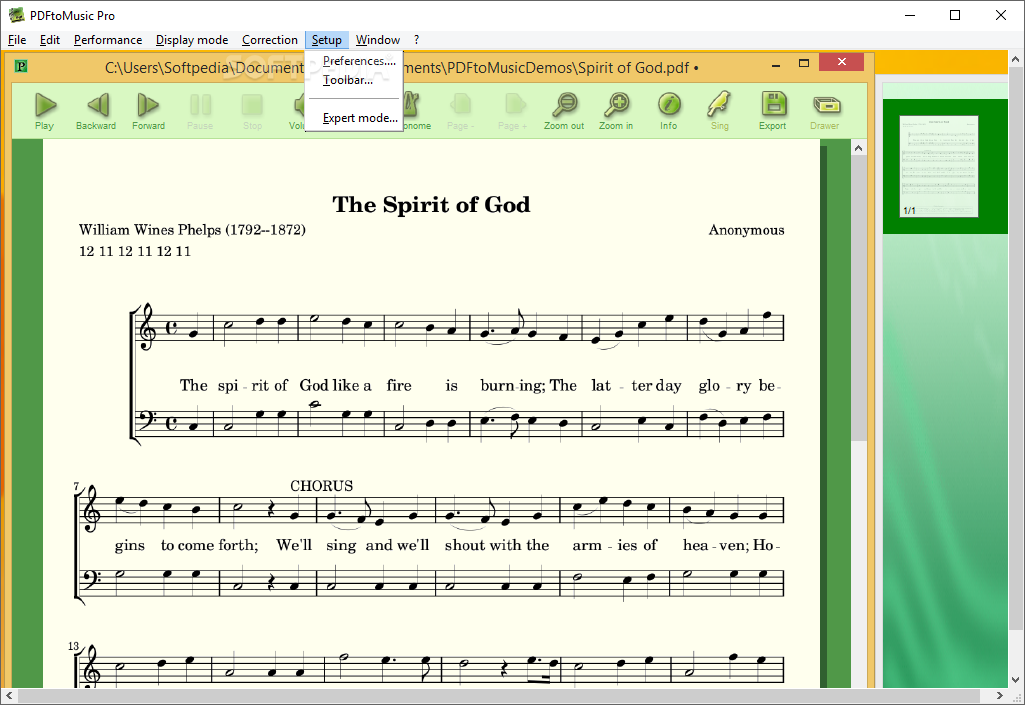Close the Spirit of God document window
Image resolution: width=1025 pixels, height=705 pixels.
[842, 62]
